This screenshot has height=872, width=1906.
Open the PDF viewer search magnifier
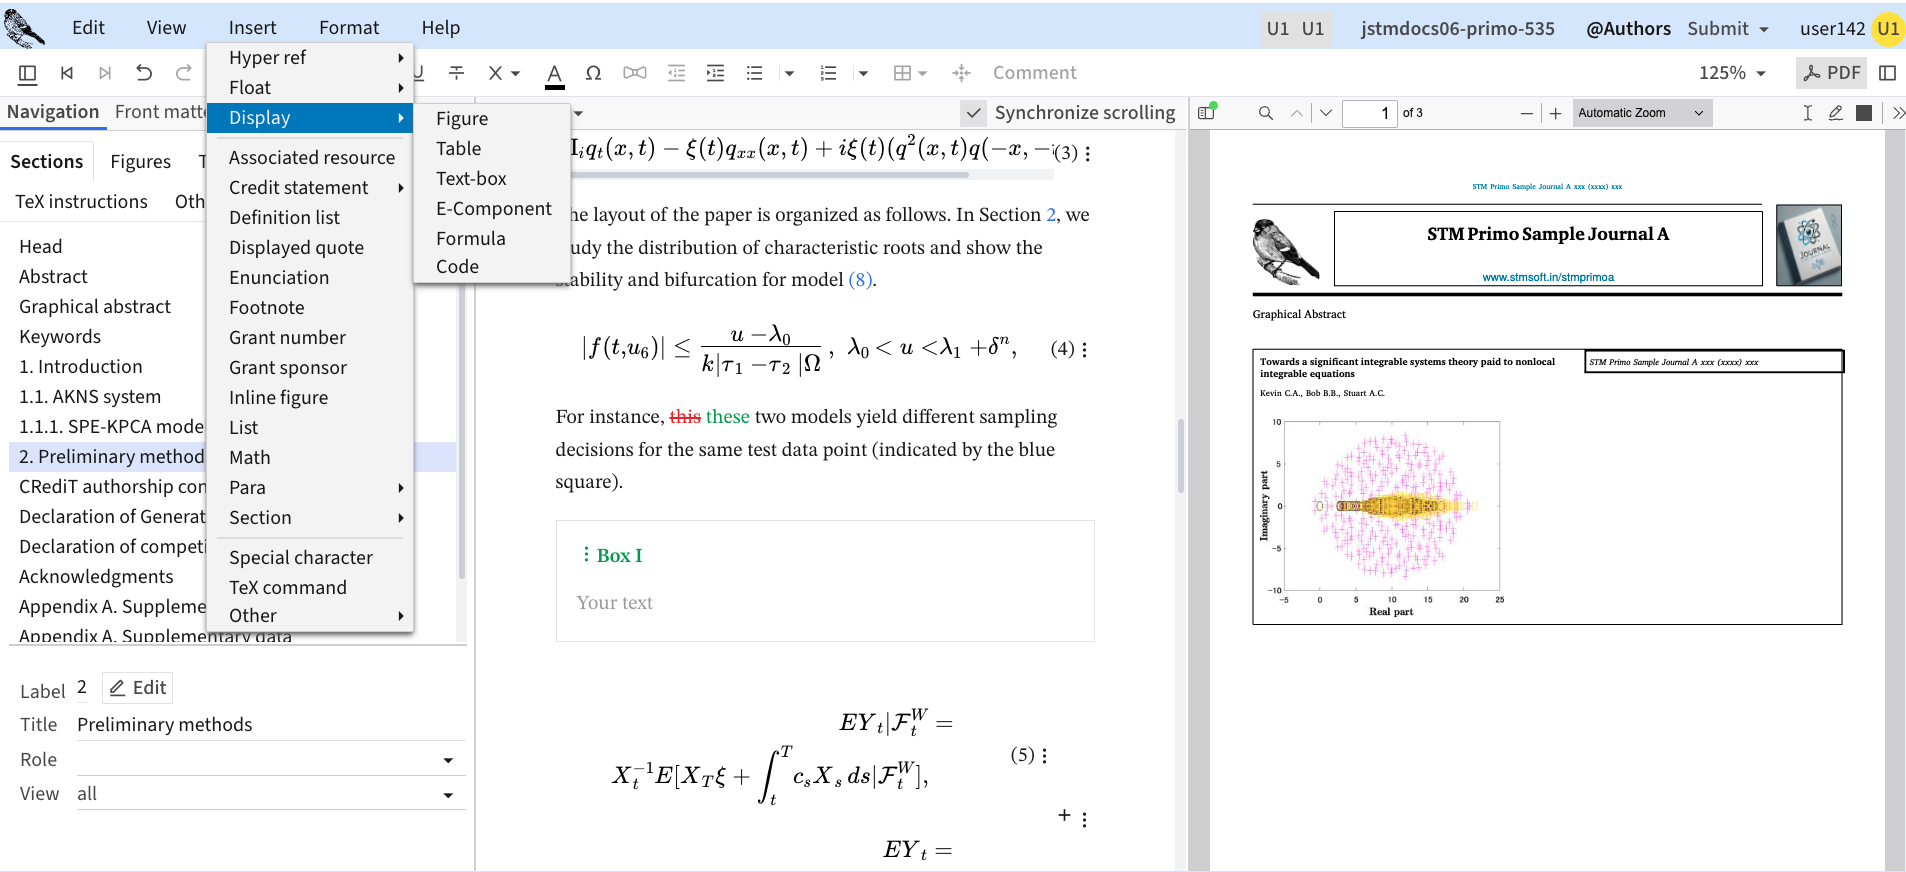[1265, 113]
